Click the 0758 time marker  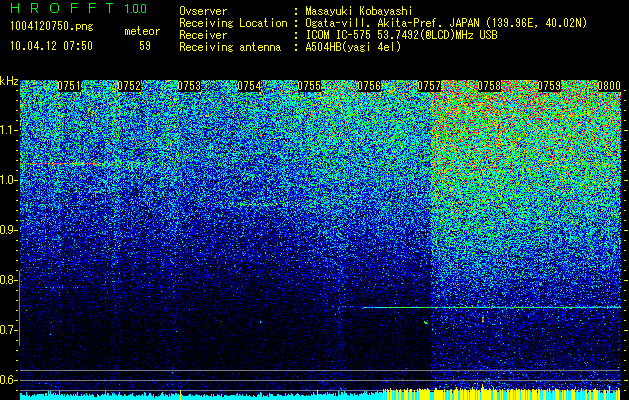489,86
